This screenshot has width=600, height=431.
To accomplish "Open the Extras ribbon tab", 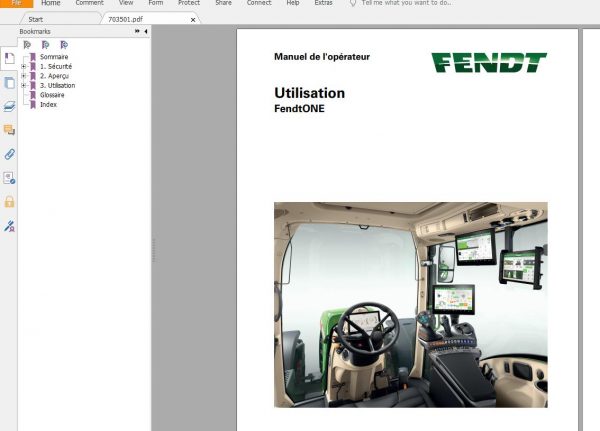I will coord(323,3).
